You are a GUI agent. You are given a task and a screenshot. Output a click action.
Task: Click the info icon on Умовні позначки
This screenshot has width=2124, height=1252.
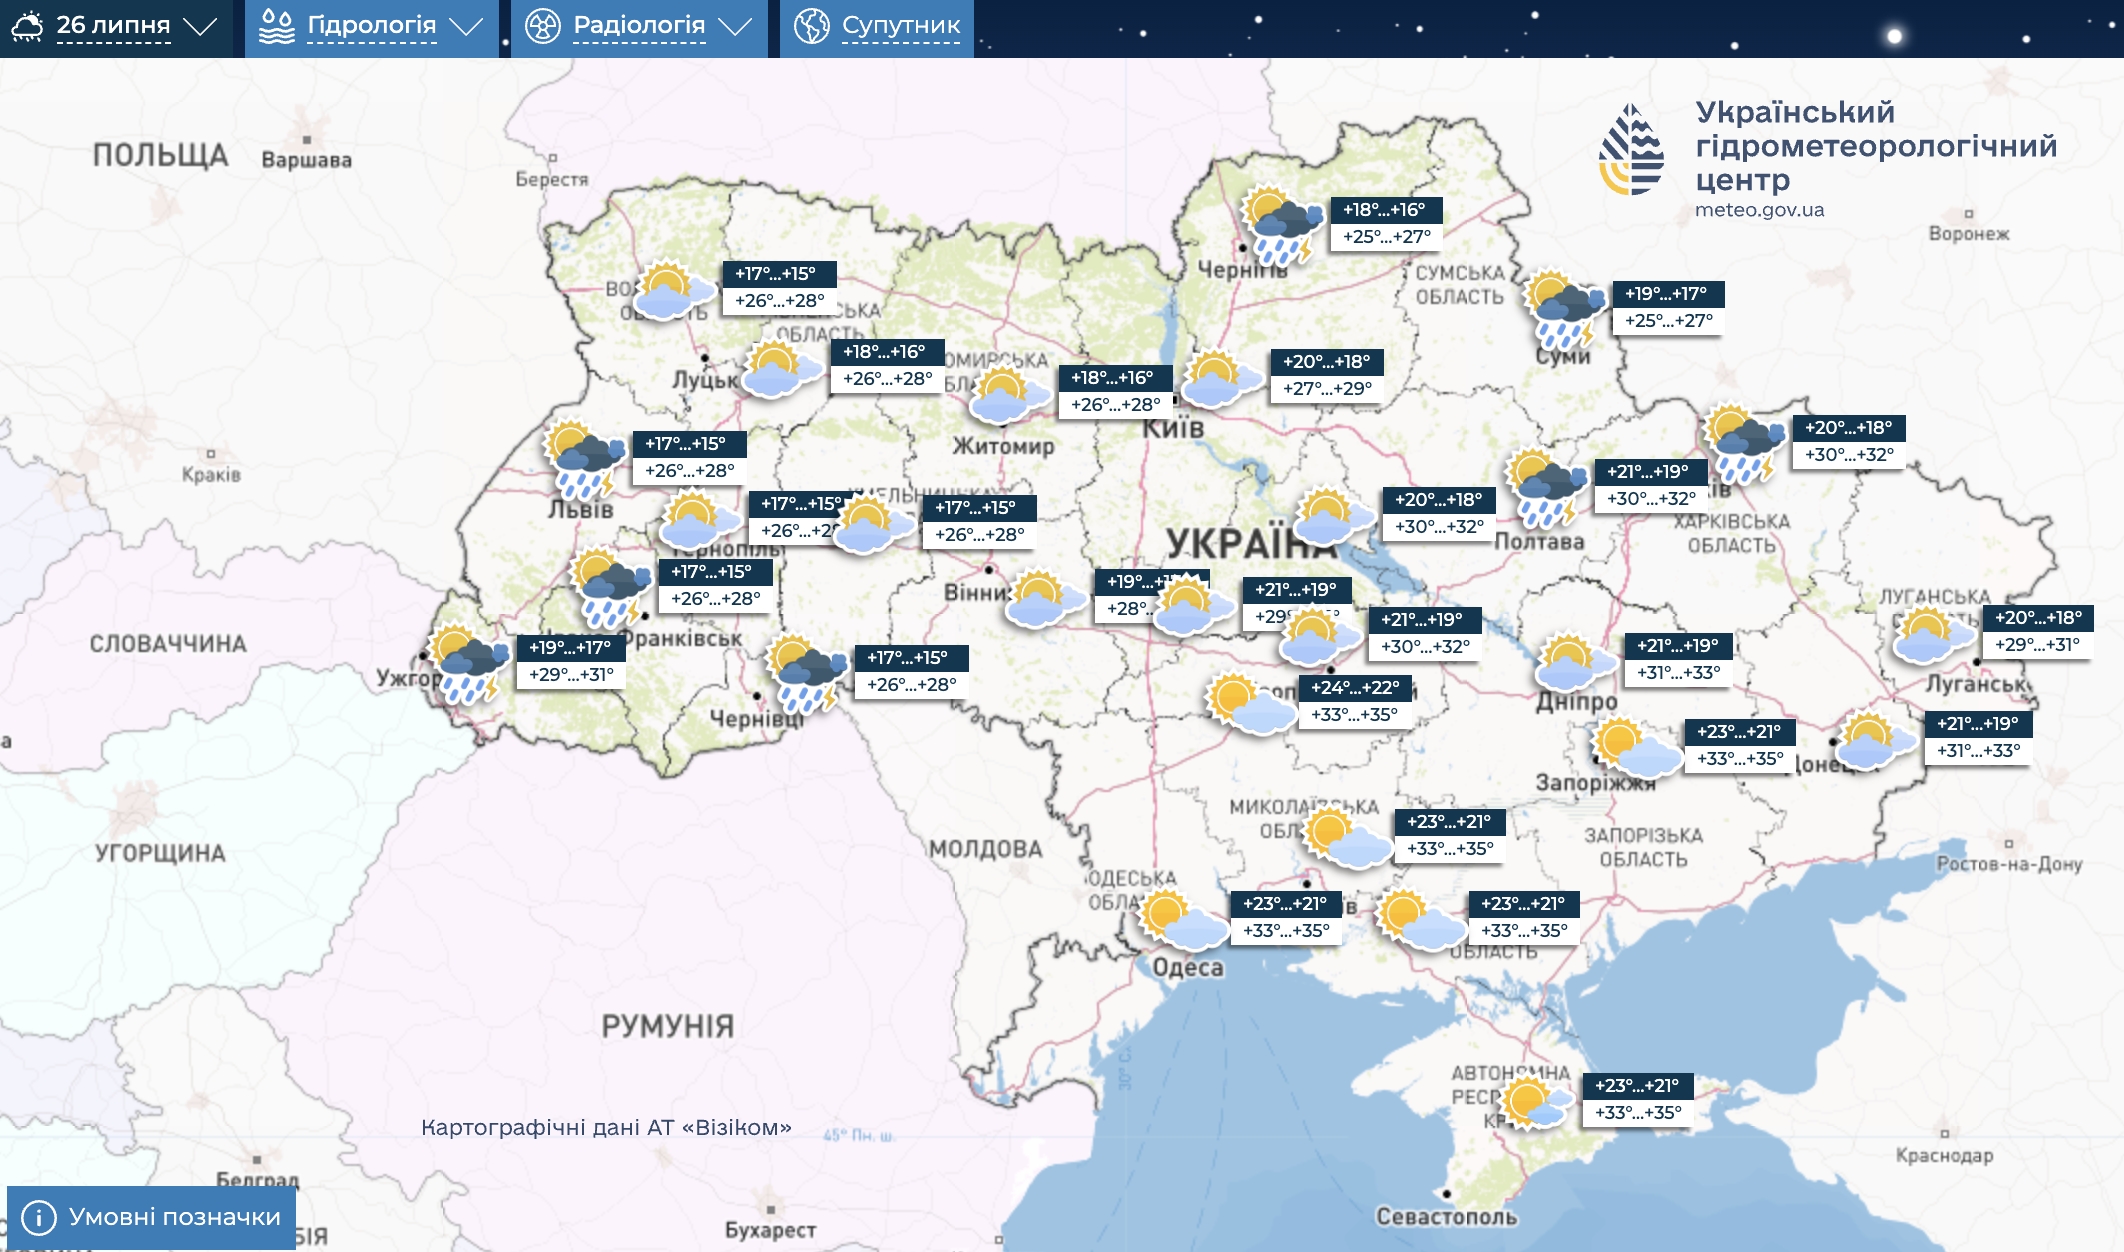pos(38,1217)
